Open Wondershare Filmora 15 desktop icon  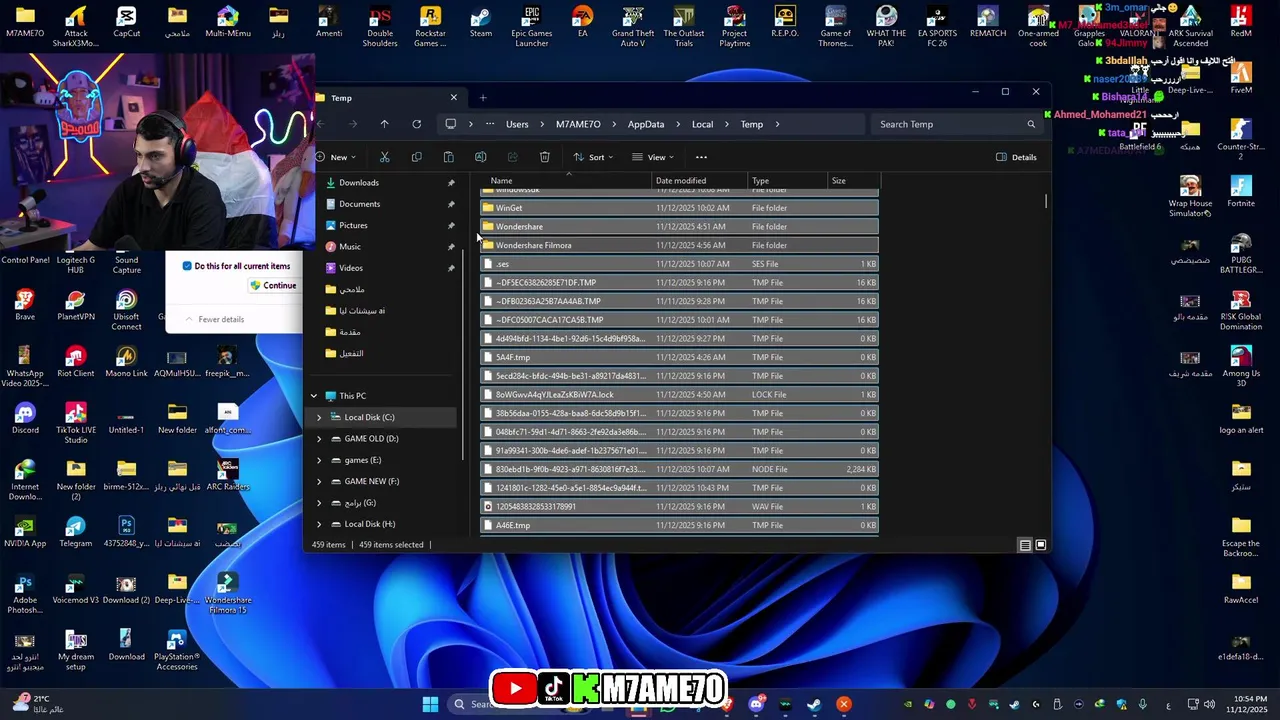[227, 594]
